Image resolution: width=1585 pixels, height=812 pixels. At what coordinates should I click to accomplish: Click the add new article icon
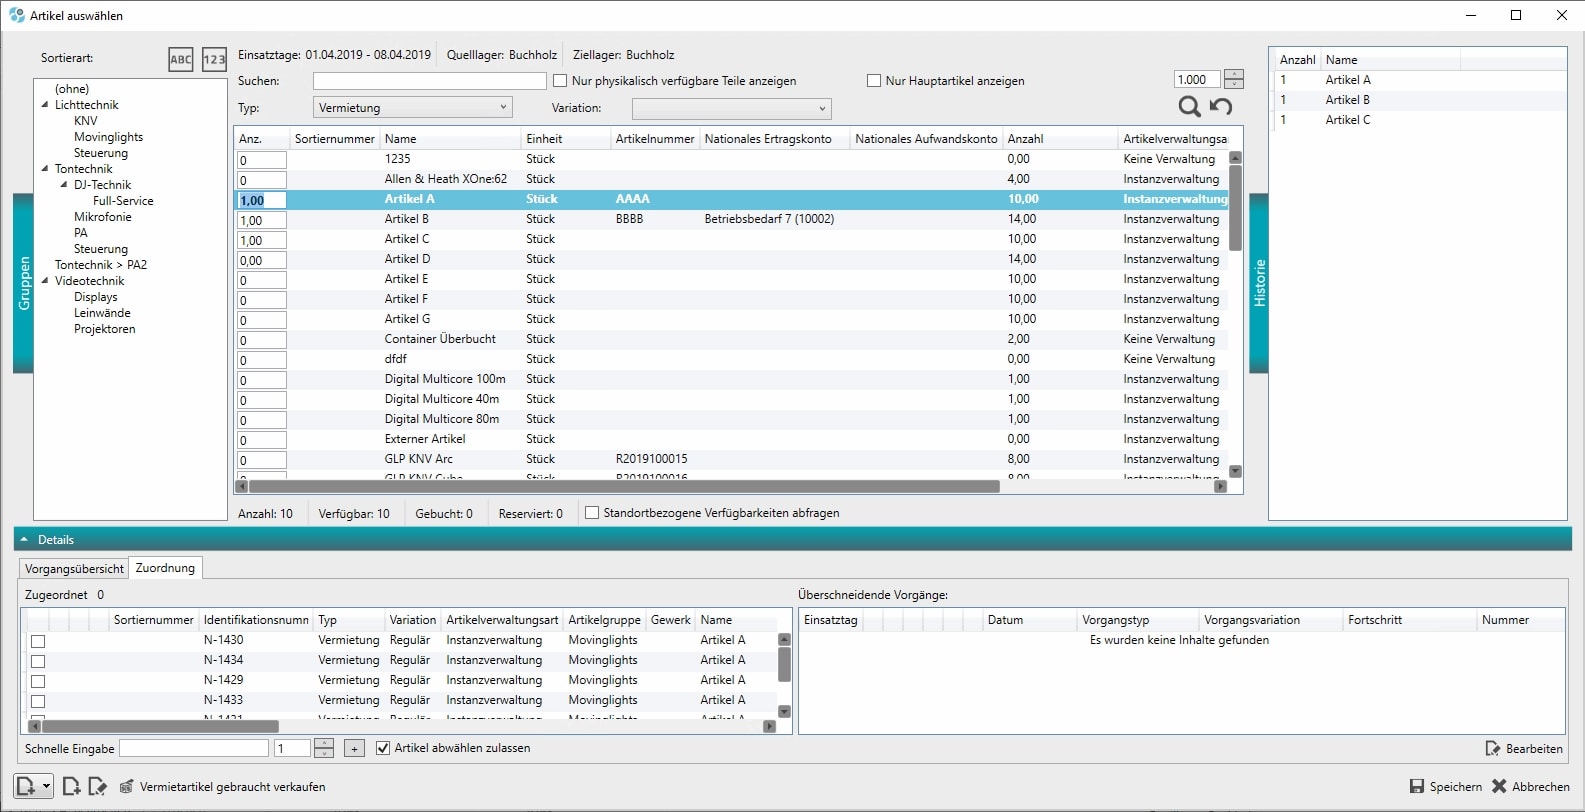pos(71,787)
